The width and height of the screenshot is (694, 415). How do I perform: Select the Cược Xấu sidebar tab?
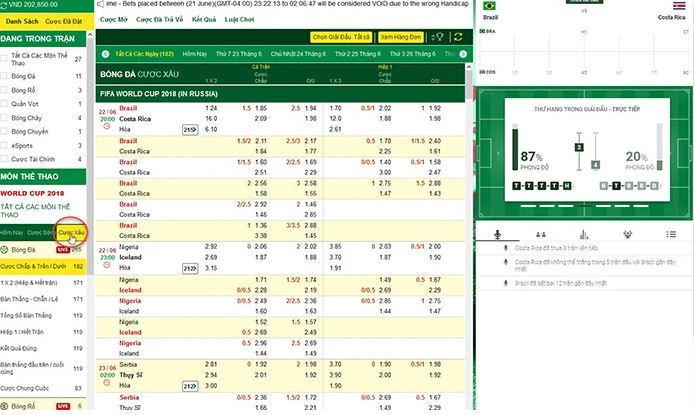pos(71,232)
